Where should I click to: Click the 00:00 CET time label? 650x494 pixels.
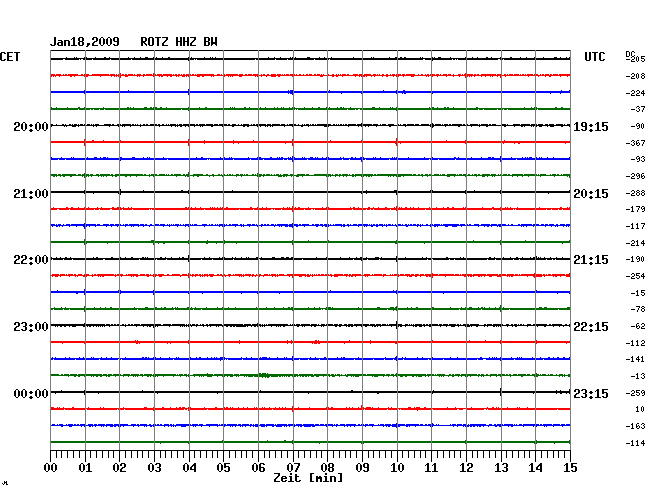31,393
